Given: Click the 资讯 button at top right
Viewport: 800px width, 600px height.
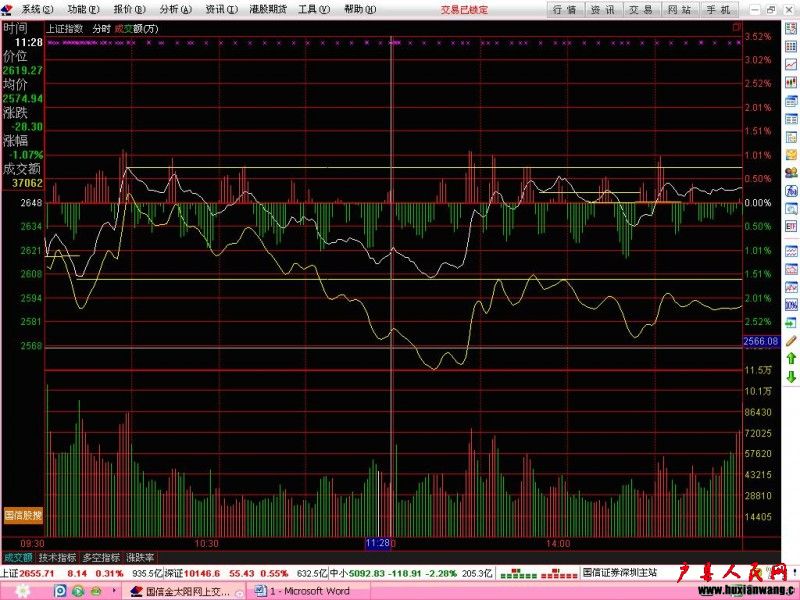Looking at the screenshot, I should click(x=603, y=10).
